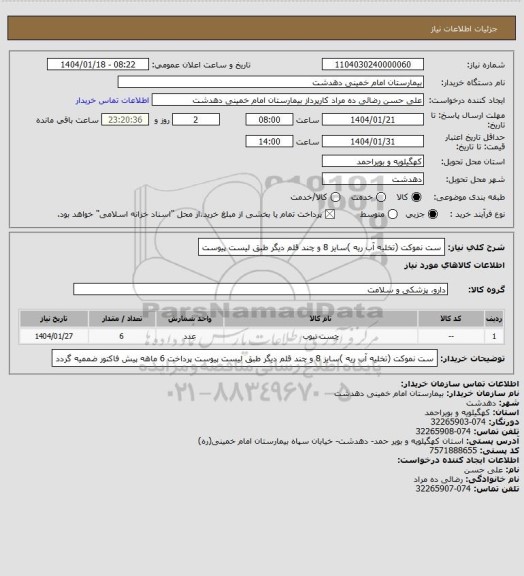Click the section heading اطلاعات کالاهای مورد نیاز
The height and width of the screenshot is (576, 524).
454,265
